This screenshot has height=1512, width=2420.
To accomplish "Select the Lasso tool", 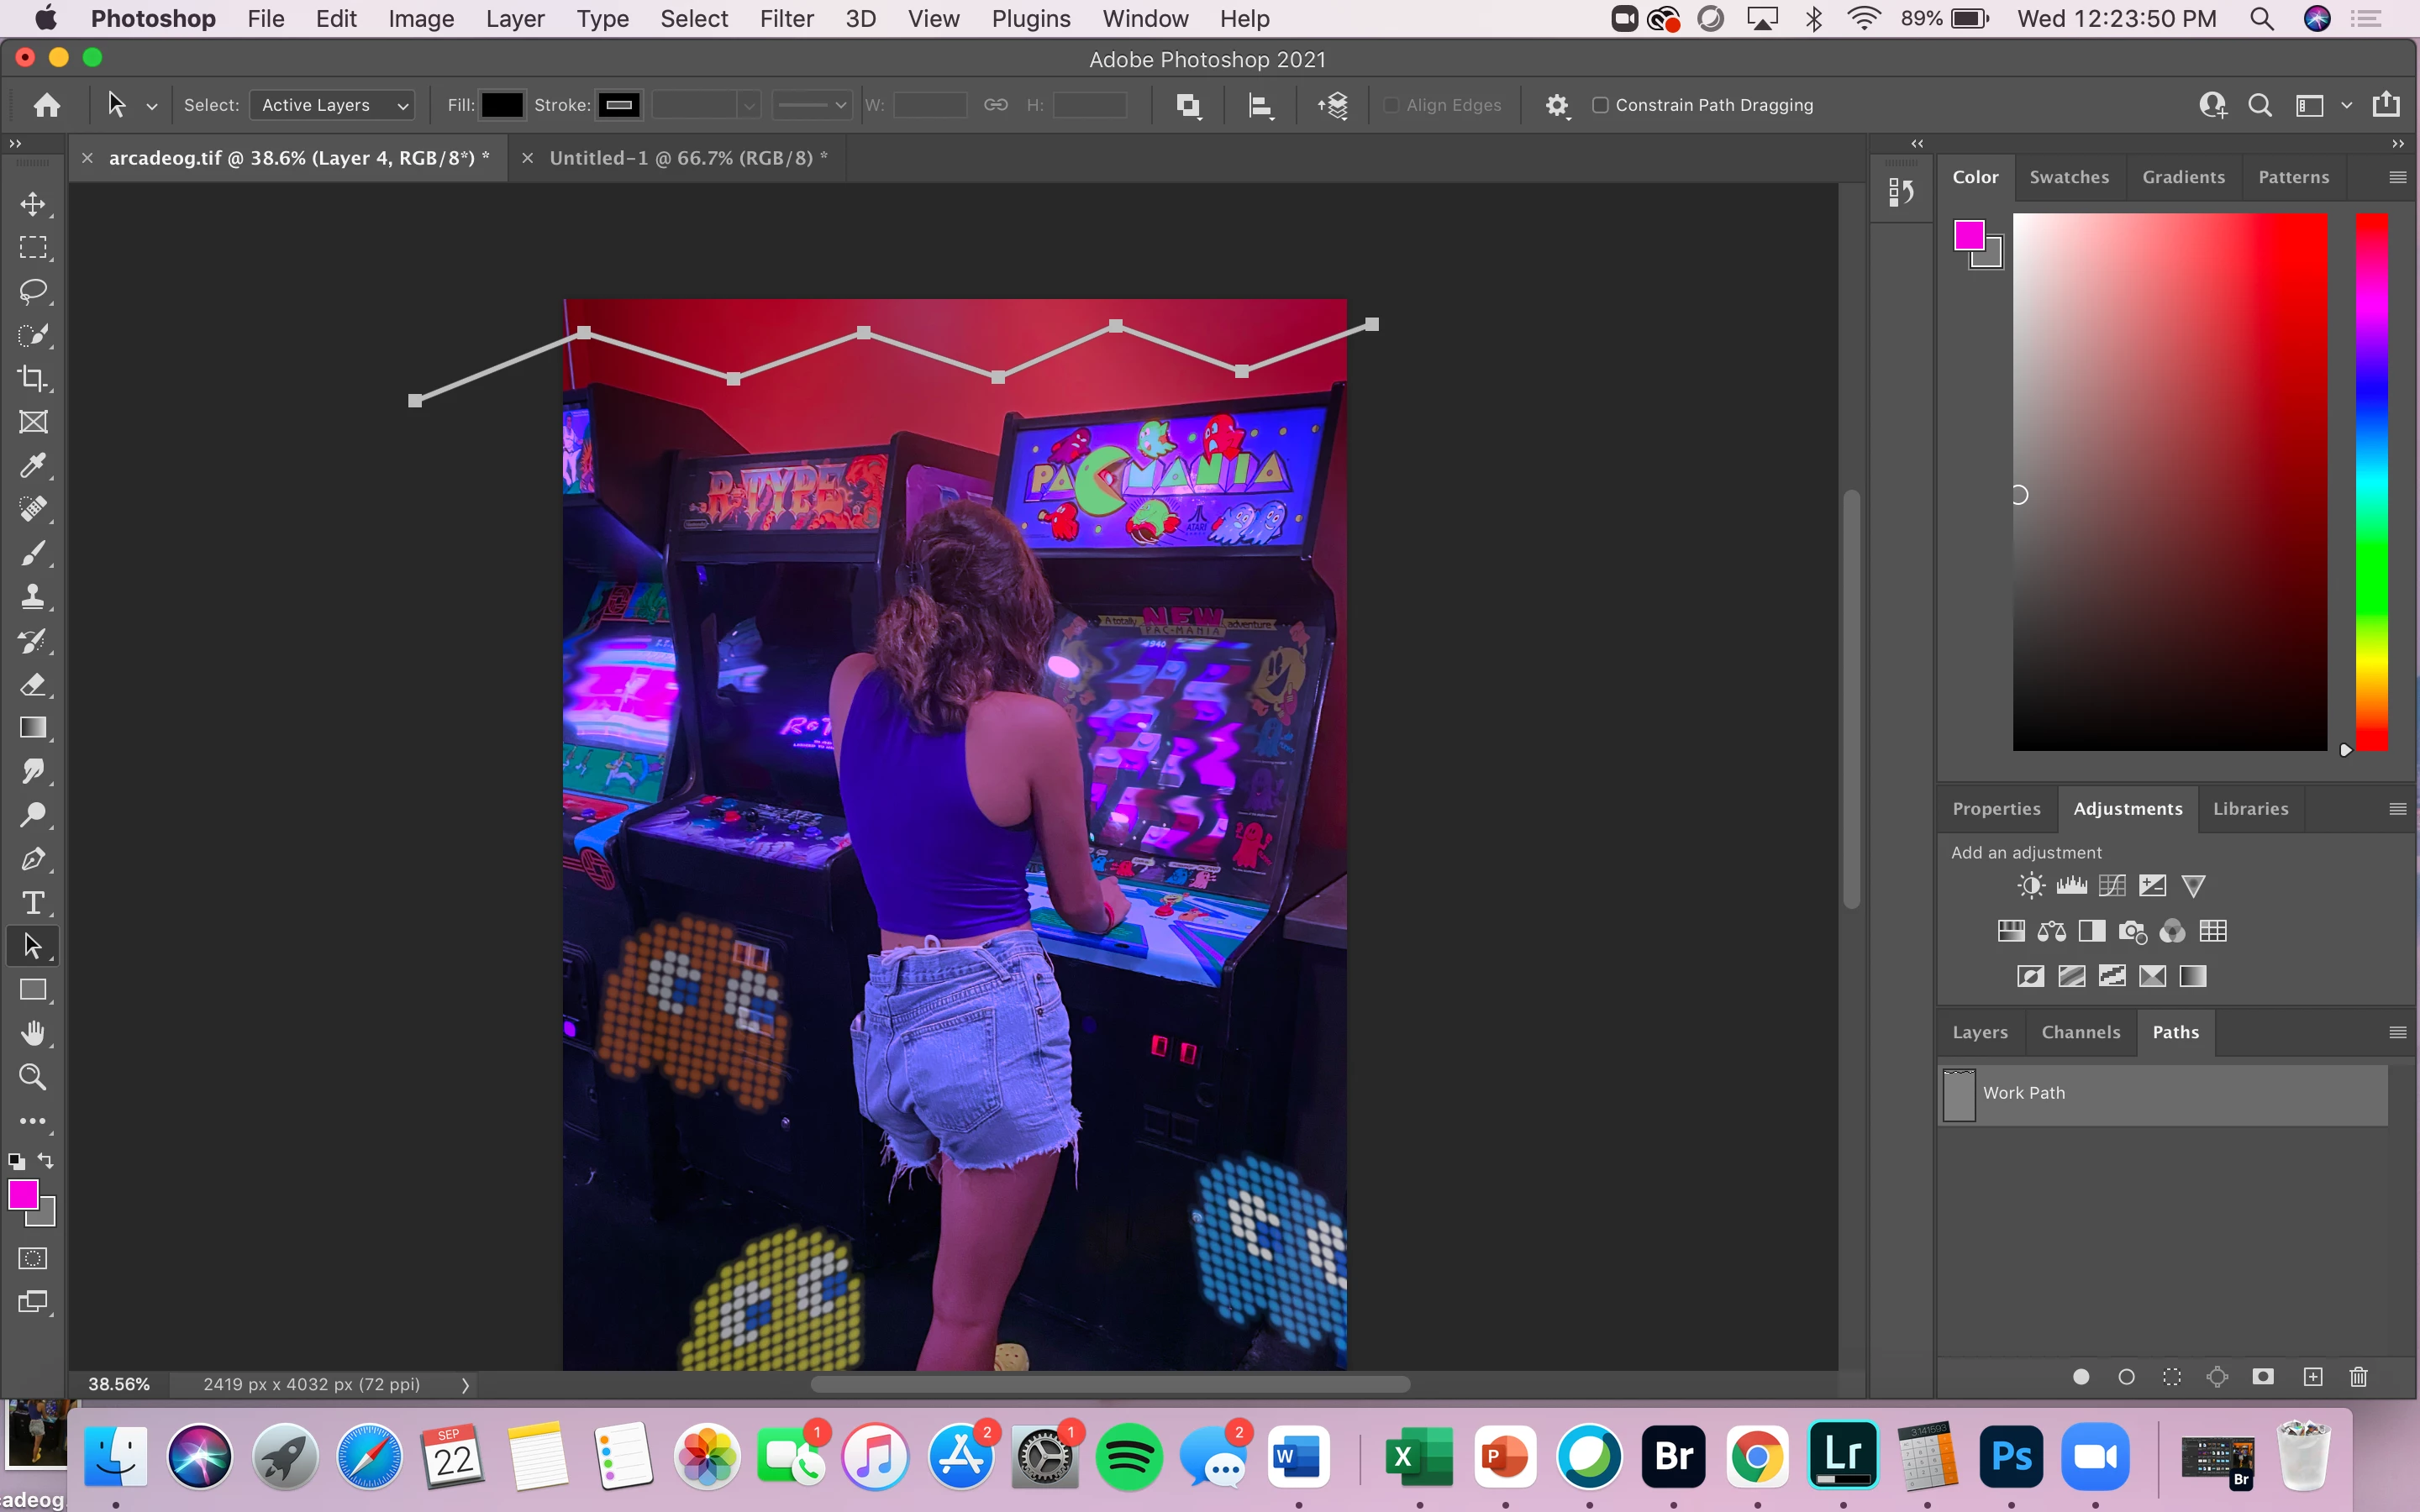I will 33,291.
